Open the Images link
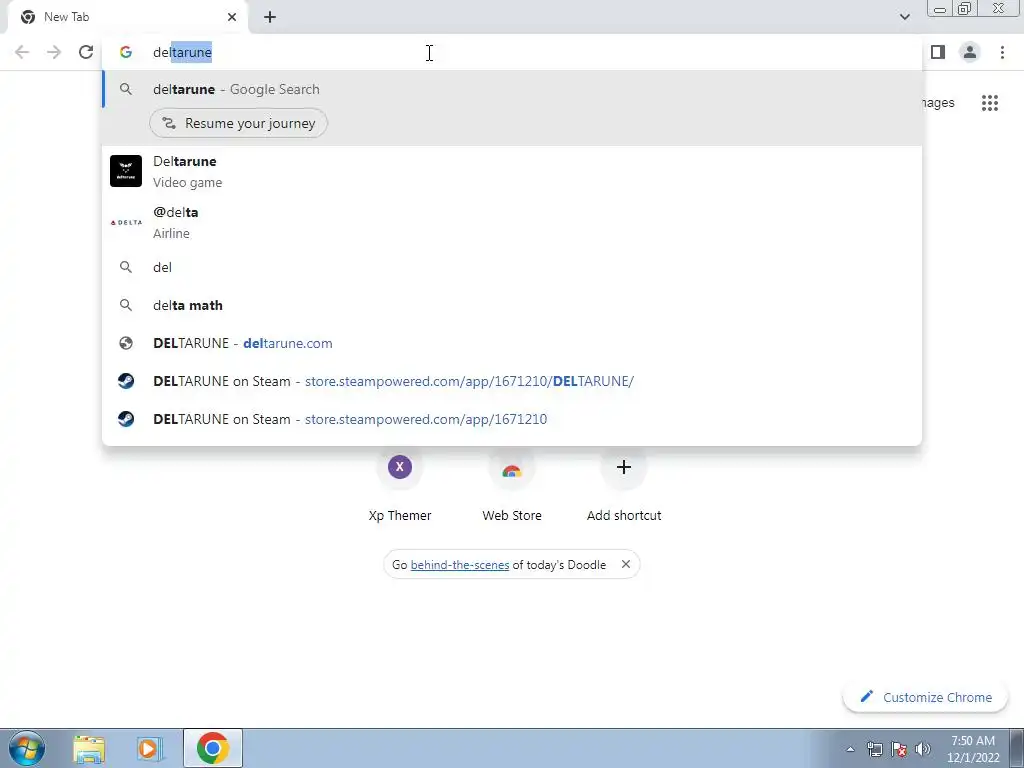1024x768 pixels. coord(938,103)
